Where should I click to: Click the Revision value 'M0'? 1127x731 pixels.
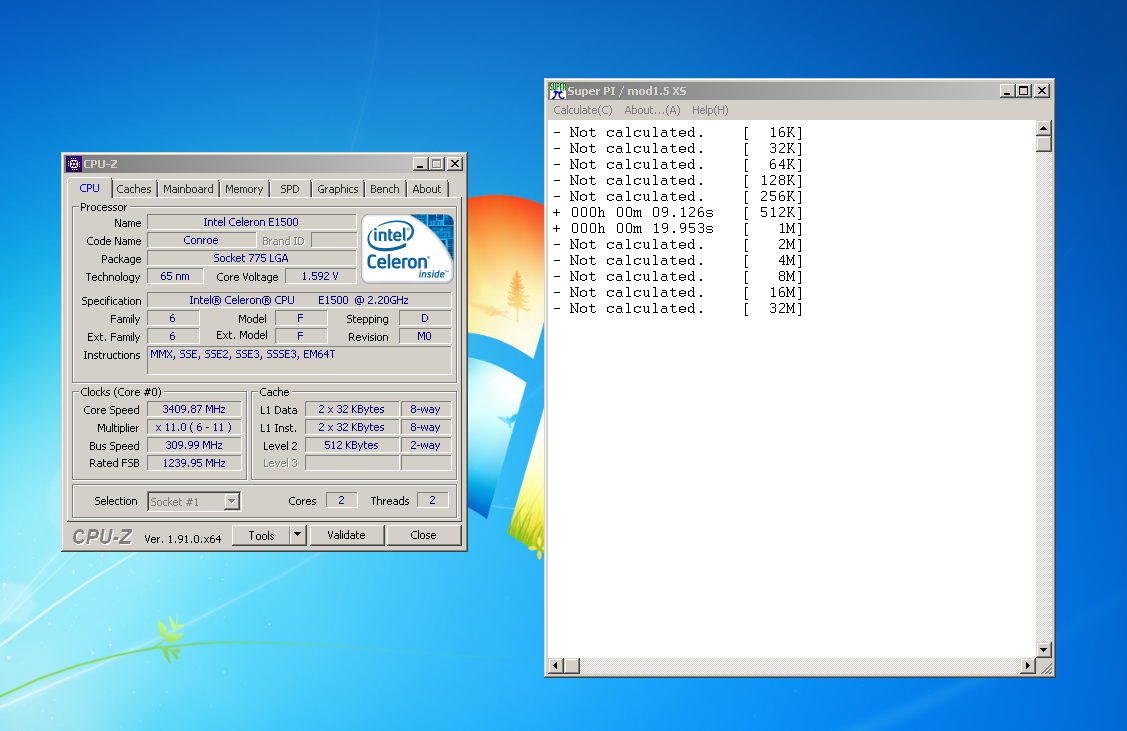coord(425,336)
